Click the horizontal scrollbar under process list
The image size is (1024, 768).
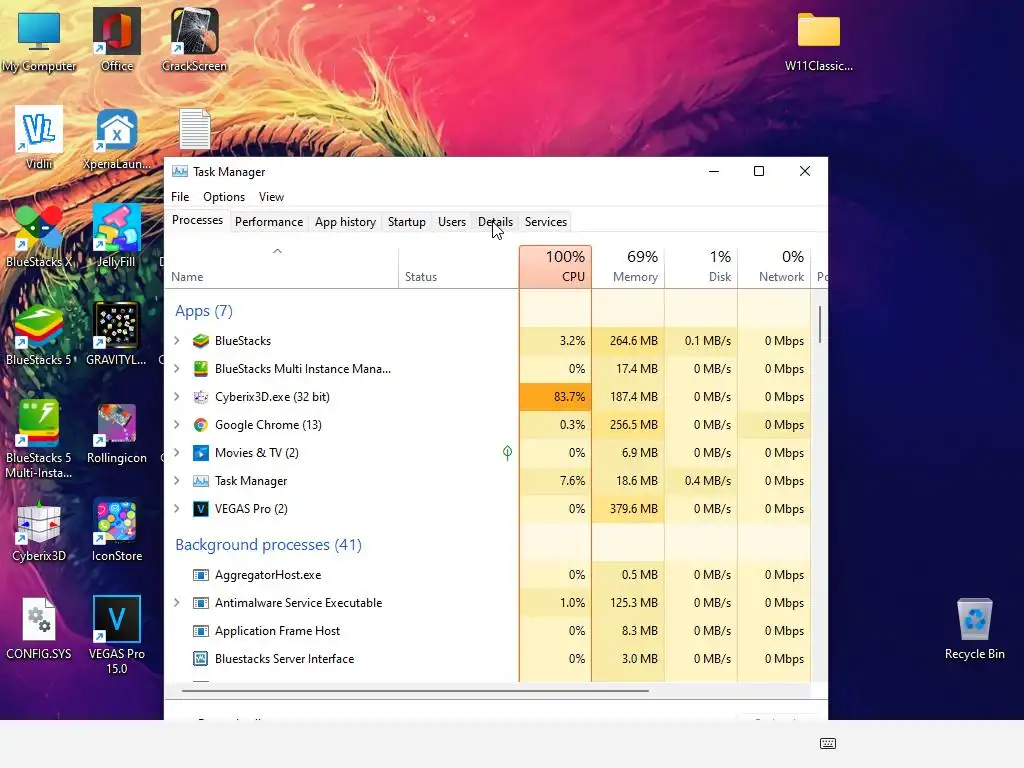click(415, 690)
